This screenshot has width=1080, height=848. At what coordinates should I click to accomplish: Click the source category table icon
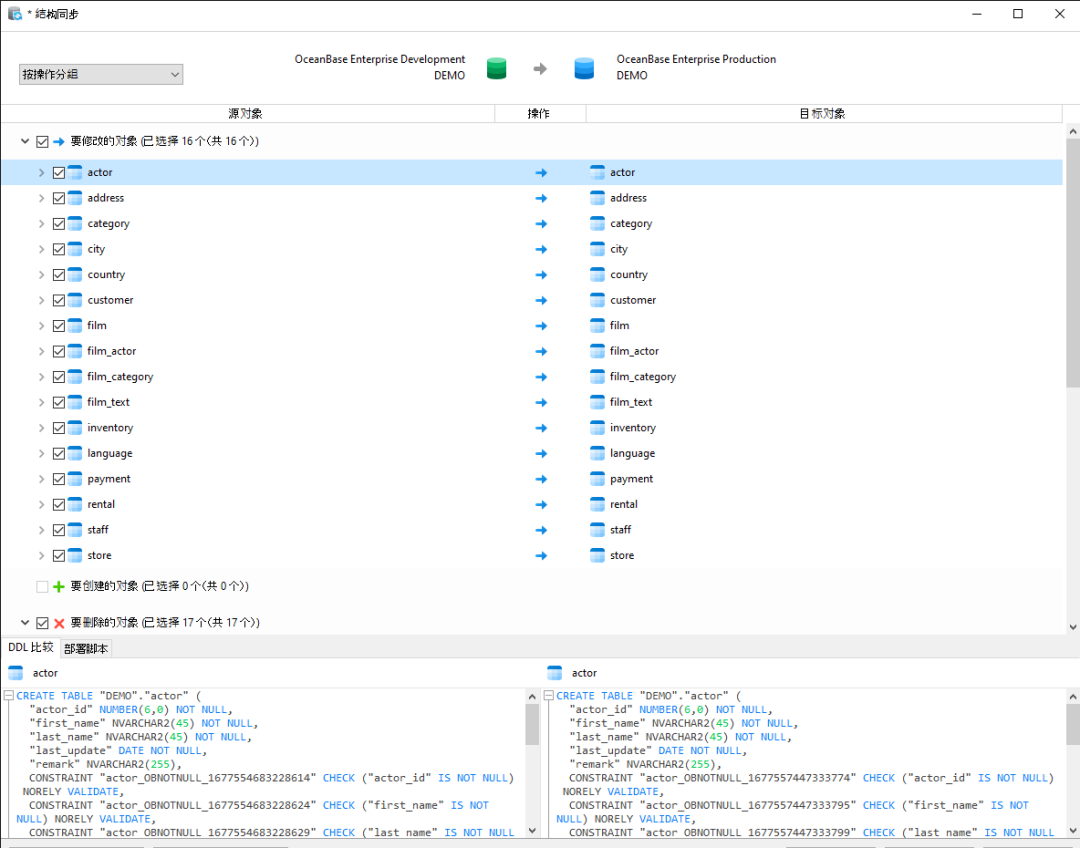(x=75, y=223)
